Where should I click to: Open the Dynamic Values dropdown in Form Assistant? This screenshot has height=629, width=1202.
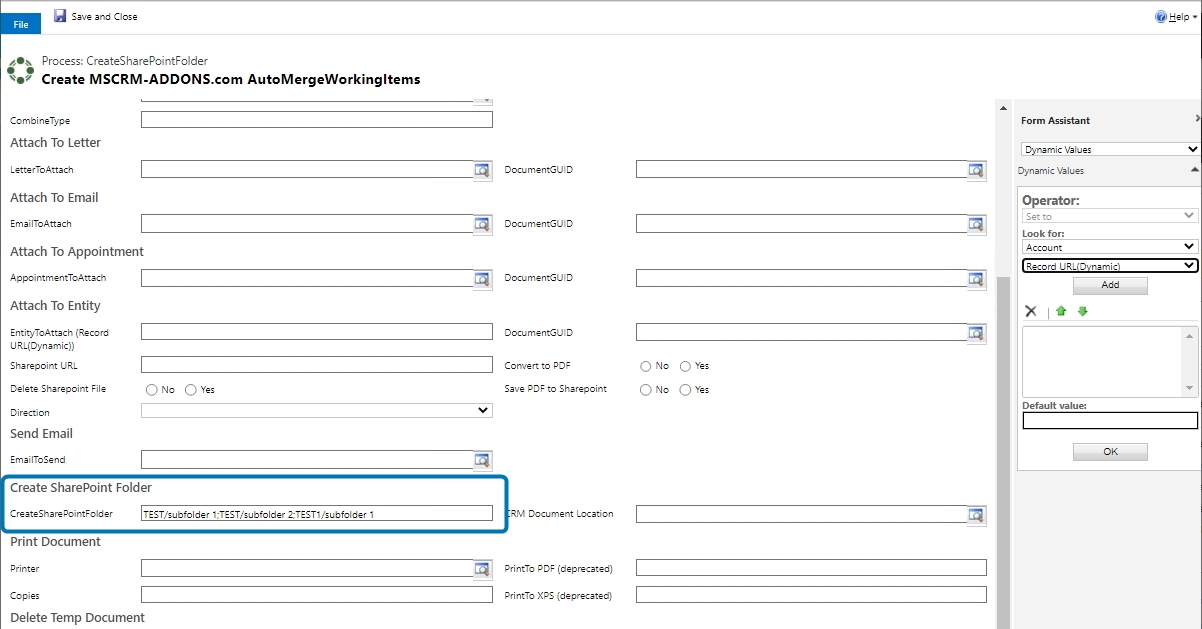[x=1110, y=149]
